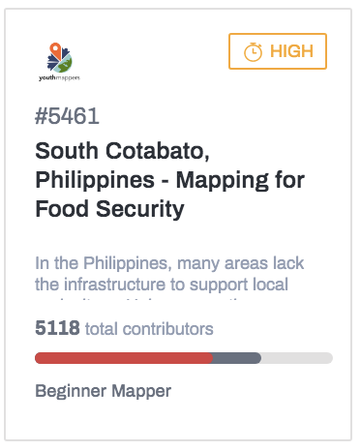
Task: Click the Beginner Mapper difficulty label
Action: click(103, 391)
